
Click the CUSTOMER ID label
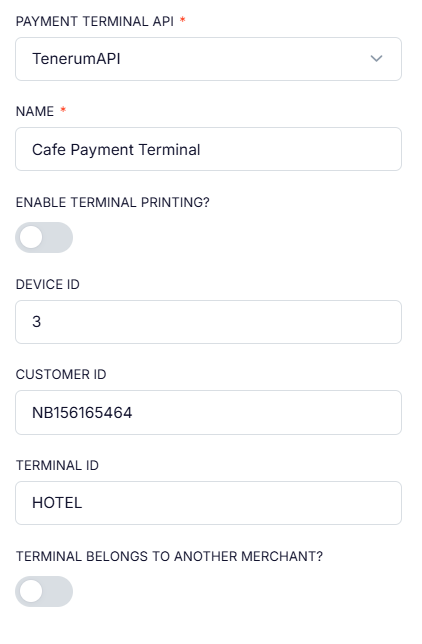click(x=61, y=374)
